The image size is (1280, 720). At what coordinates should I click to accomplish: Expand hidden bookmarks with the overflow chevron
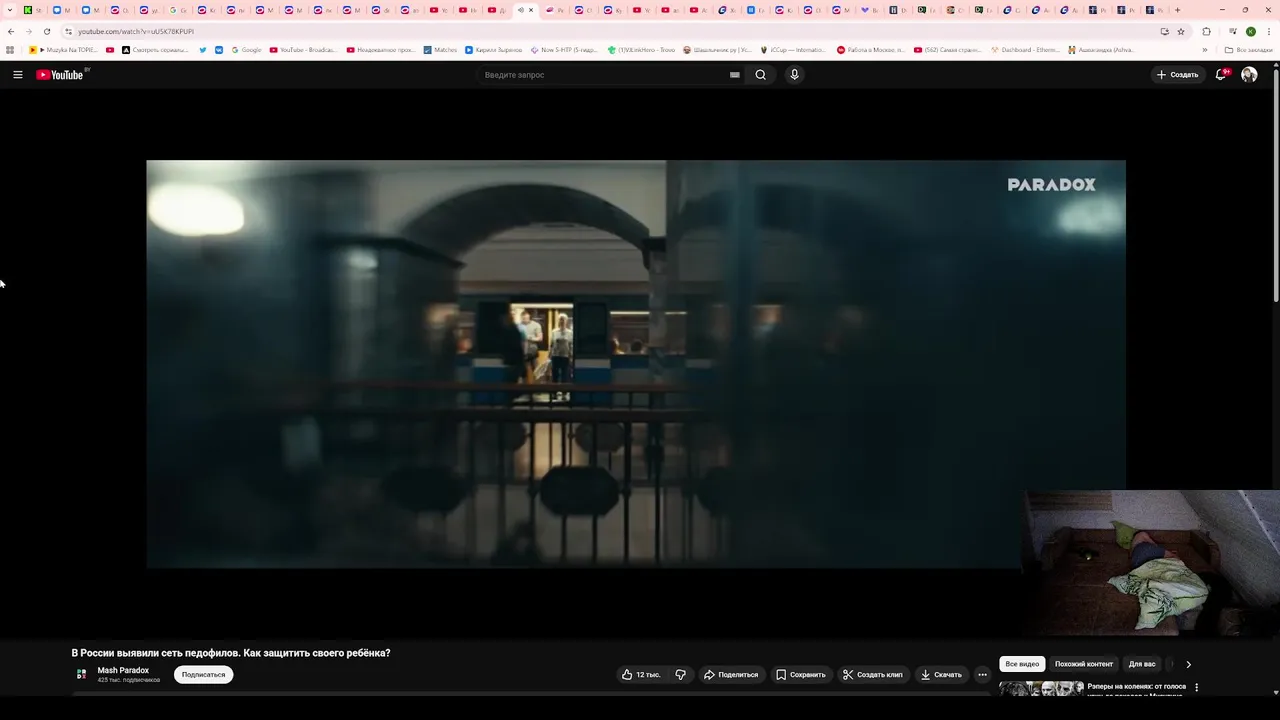tap(1204, 49)
